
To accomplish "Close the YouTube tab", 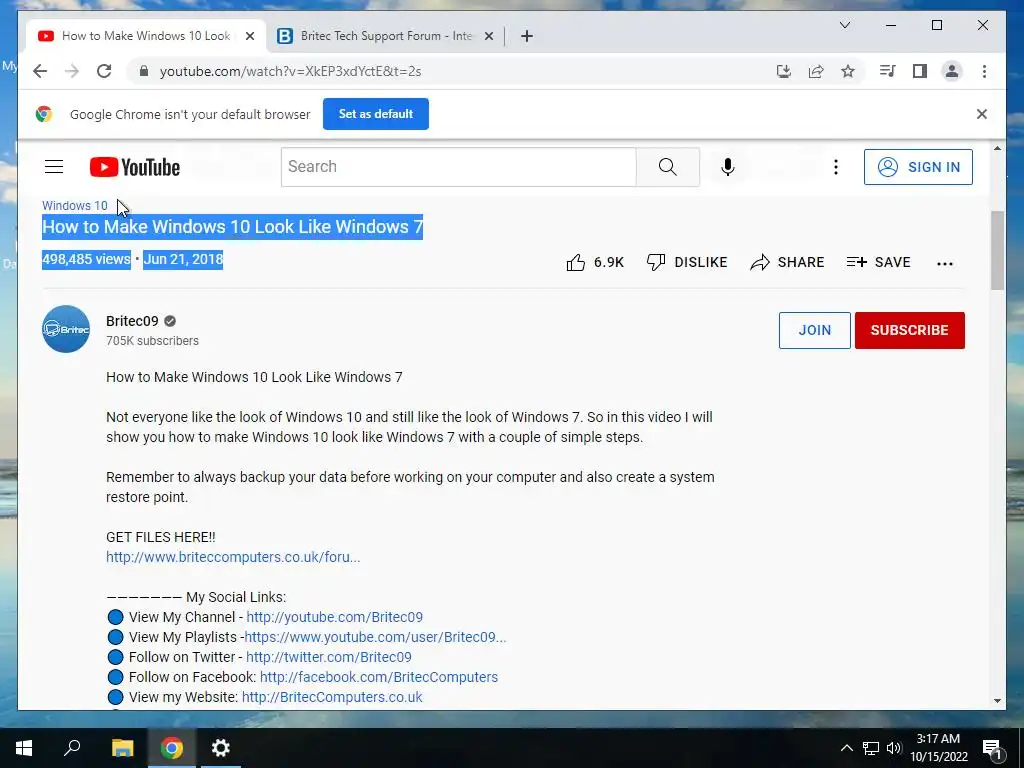I will [x=249, y=36].
